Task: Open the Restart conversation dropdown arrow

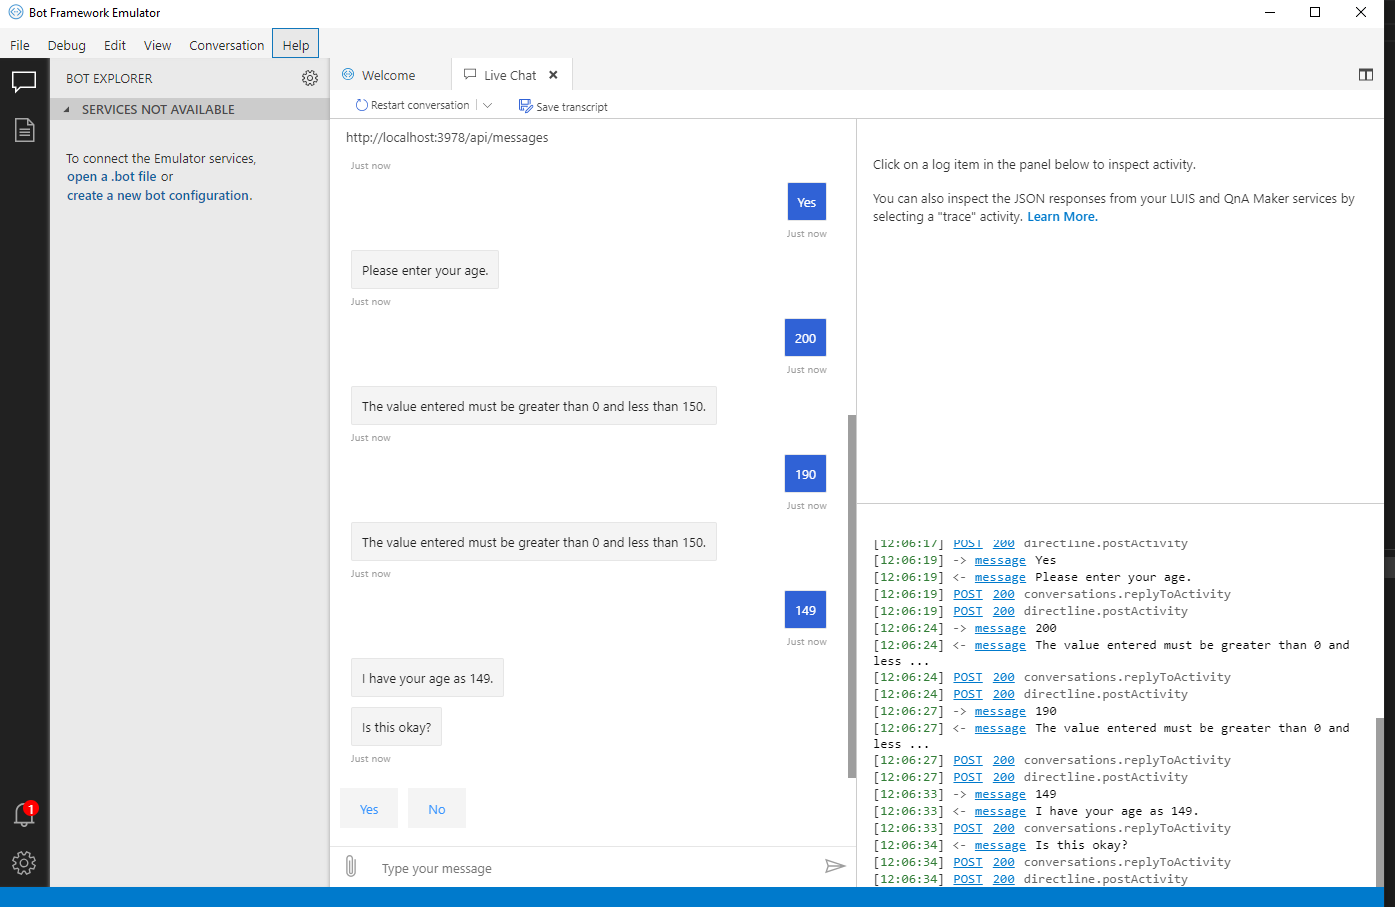Action: (x=487, y=104)
